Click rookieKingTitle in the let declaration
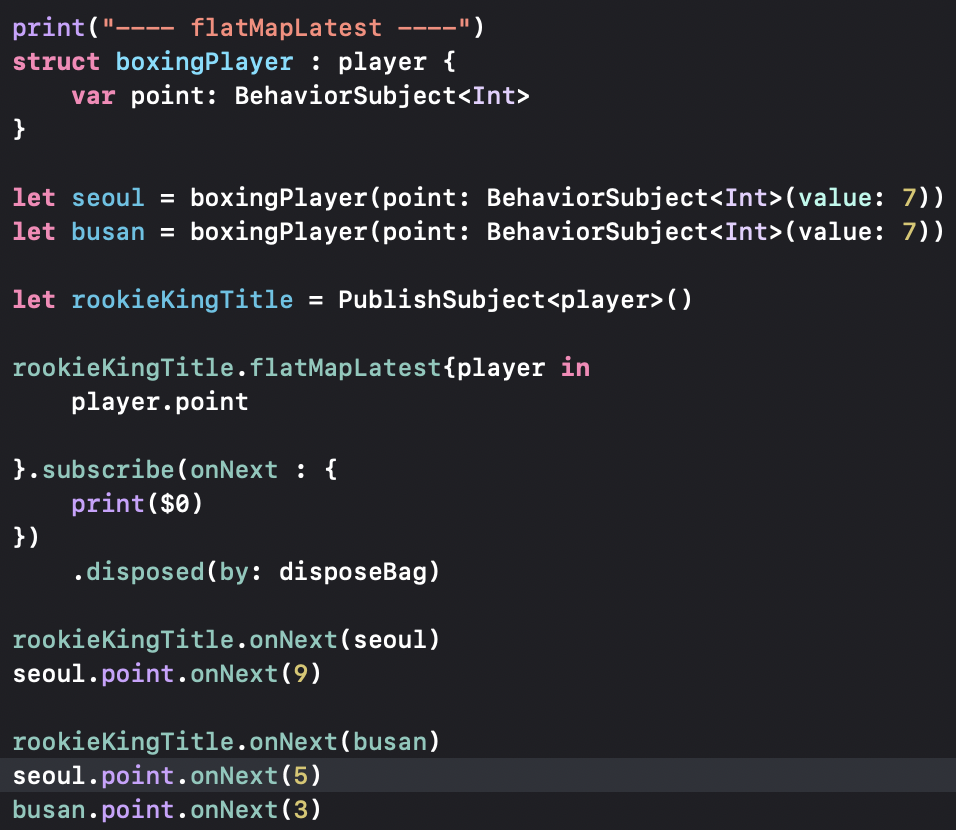Viewport: 956px width, 830px height. pyautogui.click(x=182, y=300)
